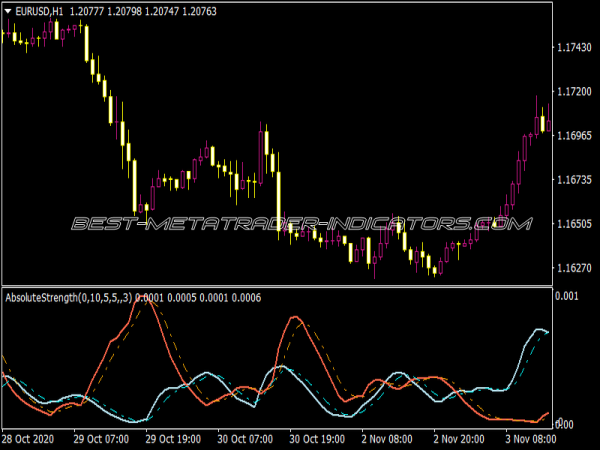
Task: Select the 1.16965 price scale label
Action: coord(574,135)
